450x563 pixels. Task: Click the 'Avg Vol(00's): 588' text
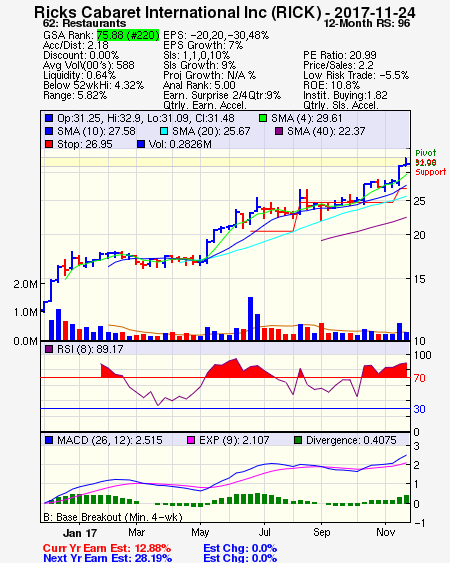pos(89,65)
